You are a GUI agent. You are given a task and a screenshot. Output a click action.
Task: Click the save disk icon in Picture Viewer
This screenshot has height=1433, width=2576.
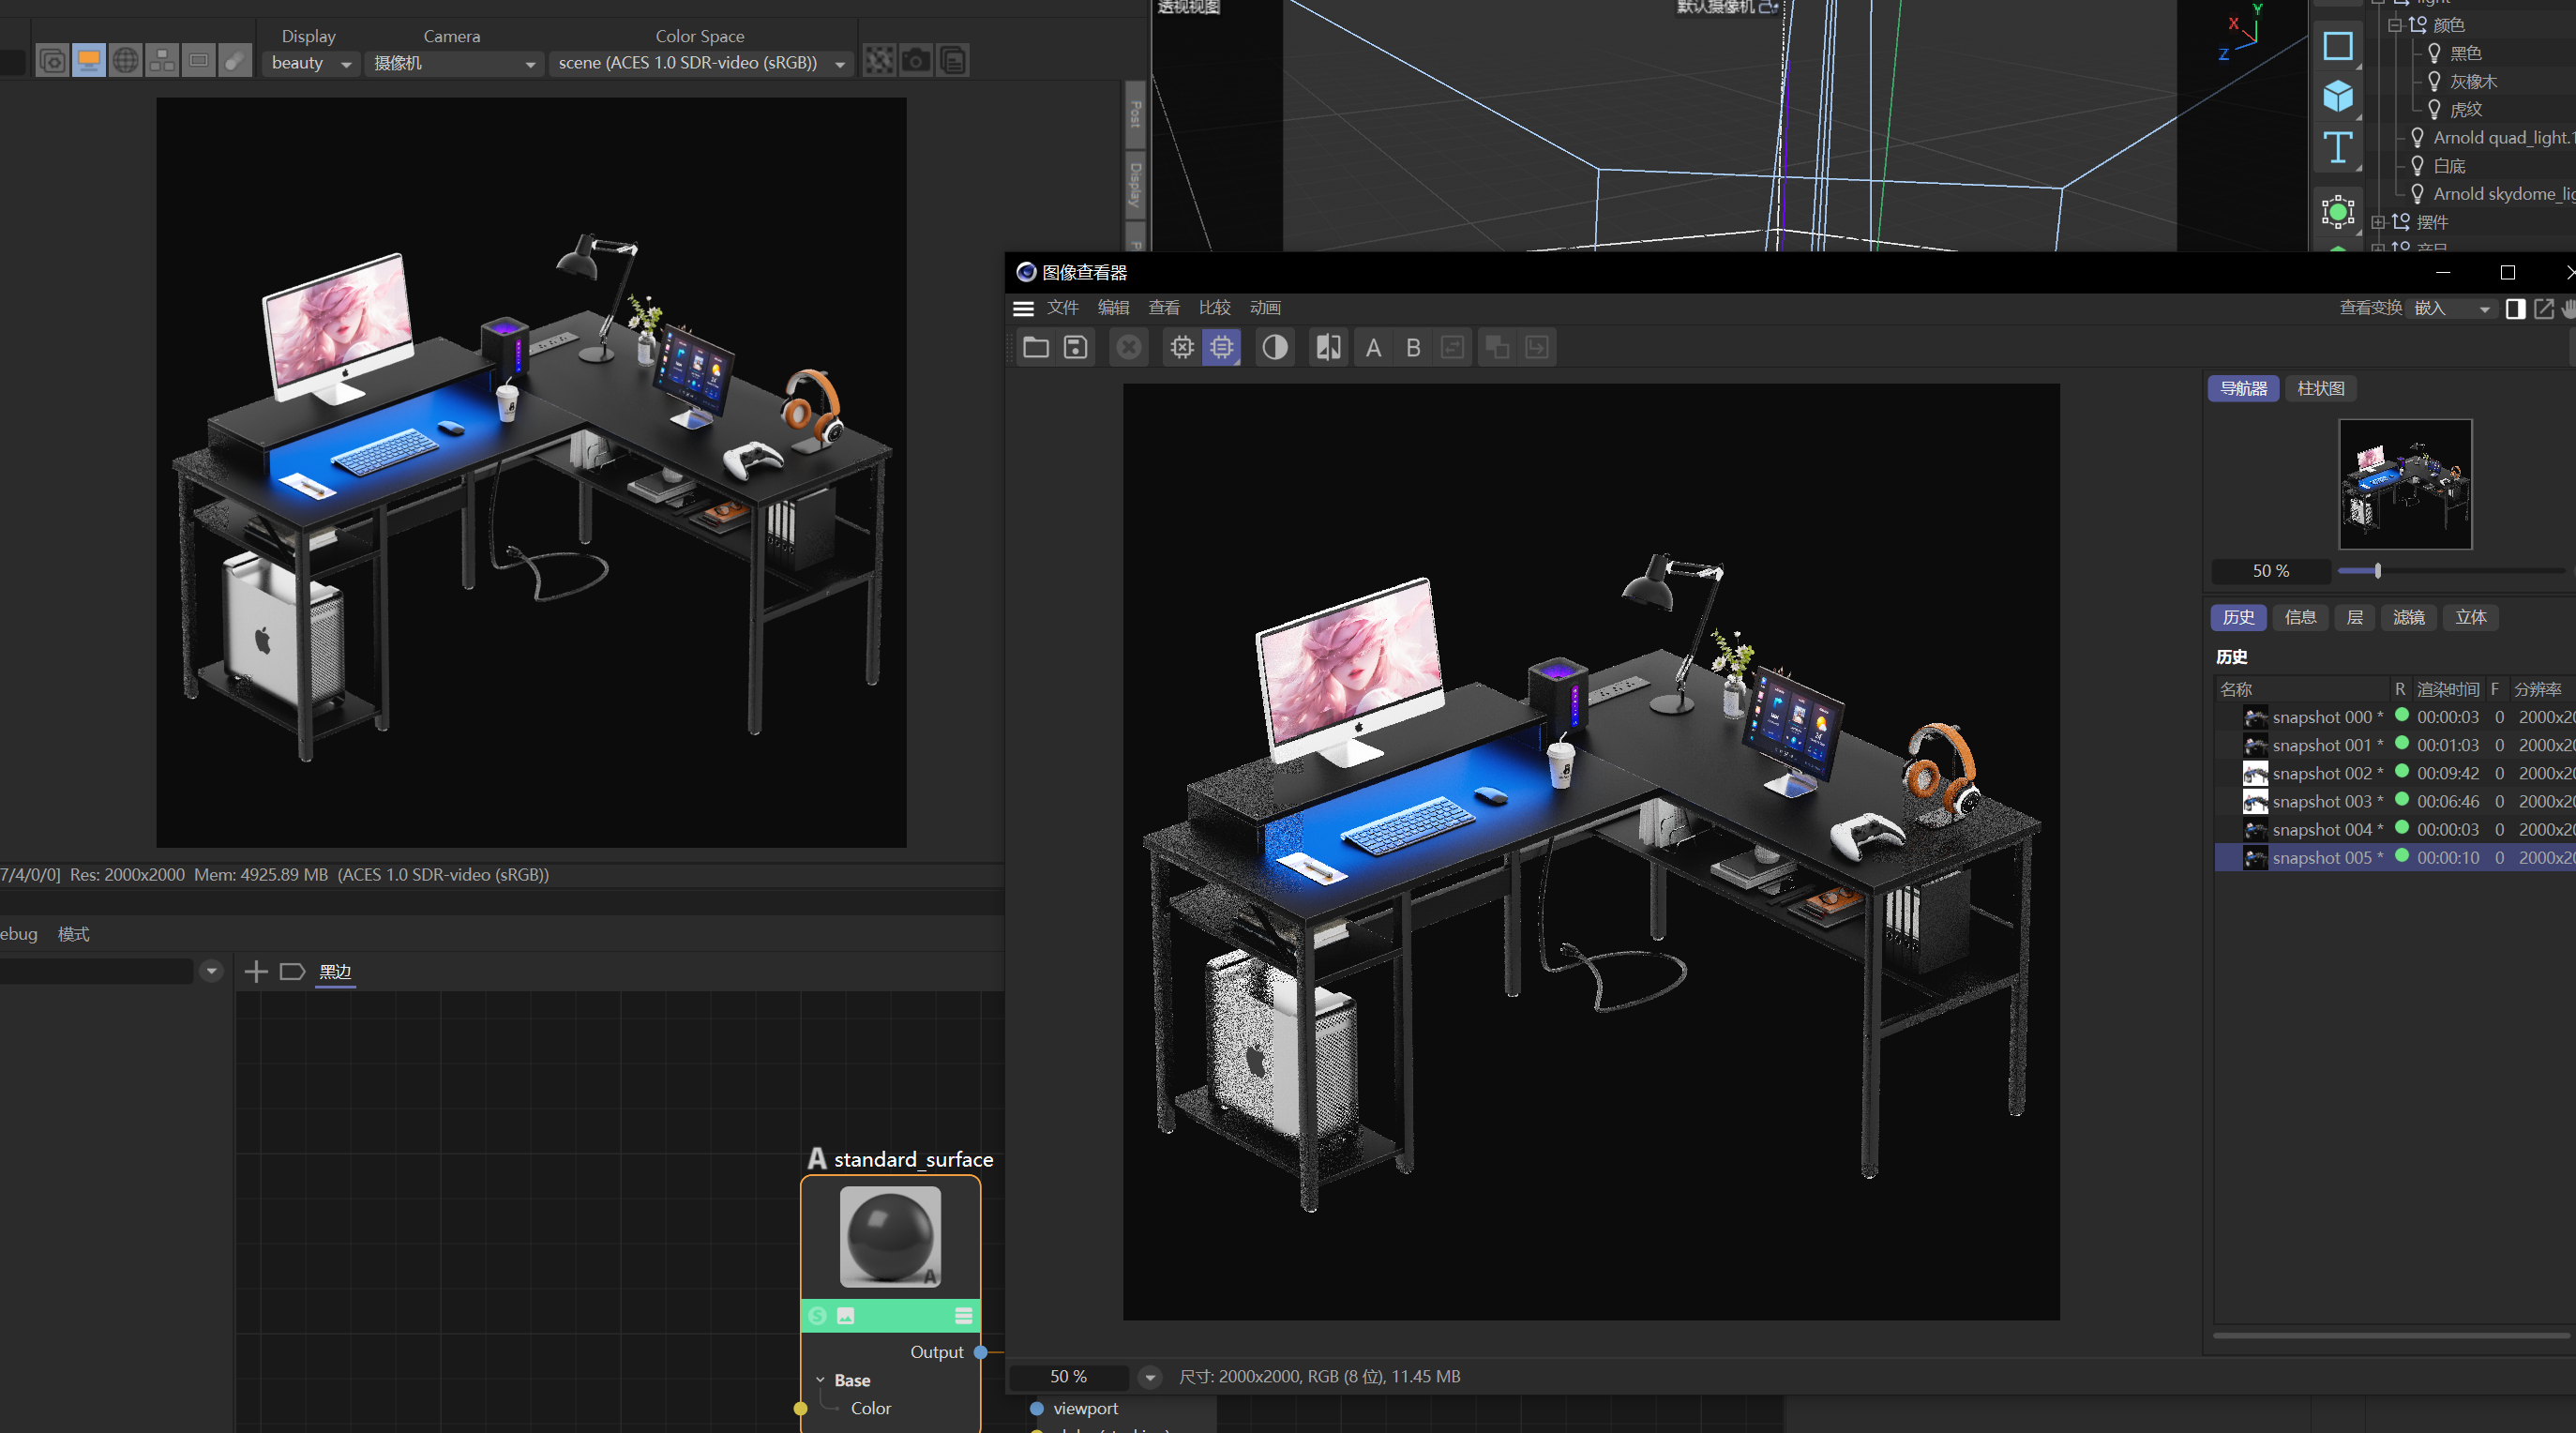1075,347
